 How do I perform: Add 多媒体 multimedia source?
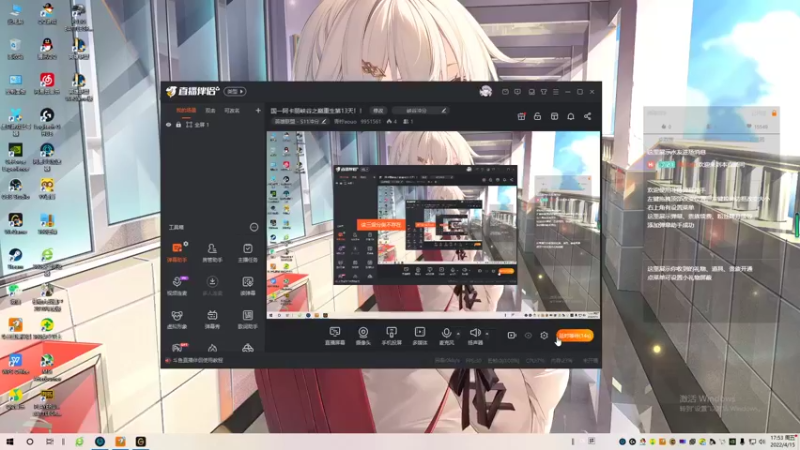click(420, 336)
